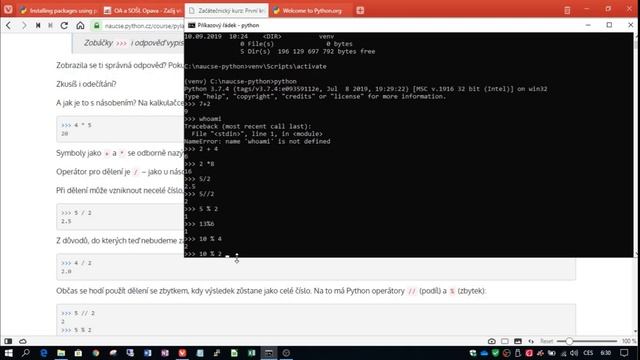640x360 pixels.
Task: Switch to Command Prompt in the taskbar
Action: coord(269,353)
